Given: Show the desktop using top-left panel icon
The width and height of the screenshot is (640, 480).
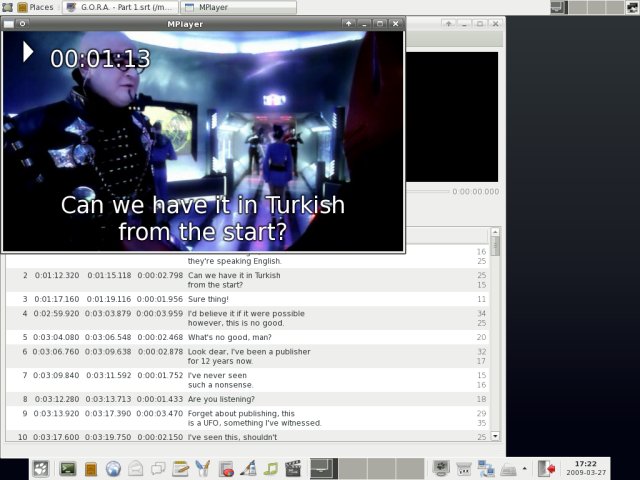Looking at the screenshot, I should click(7, 7).
